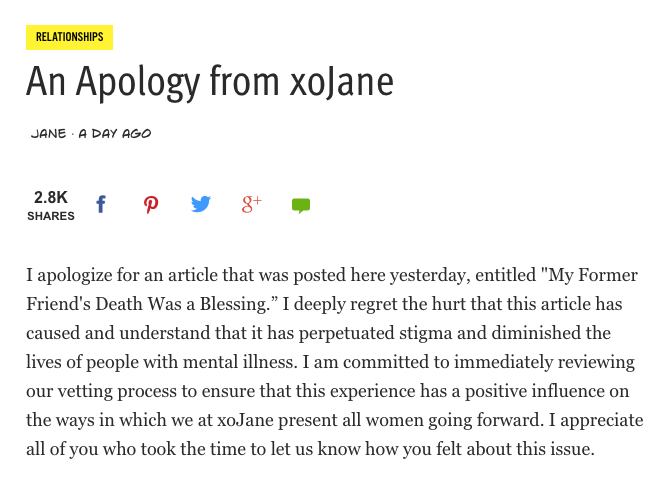Share the article on Google Plus
Image resolution: width=661 pixels, height=480 pixels.
click(251, 204)
